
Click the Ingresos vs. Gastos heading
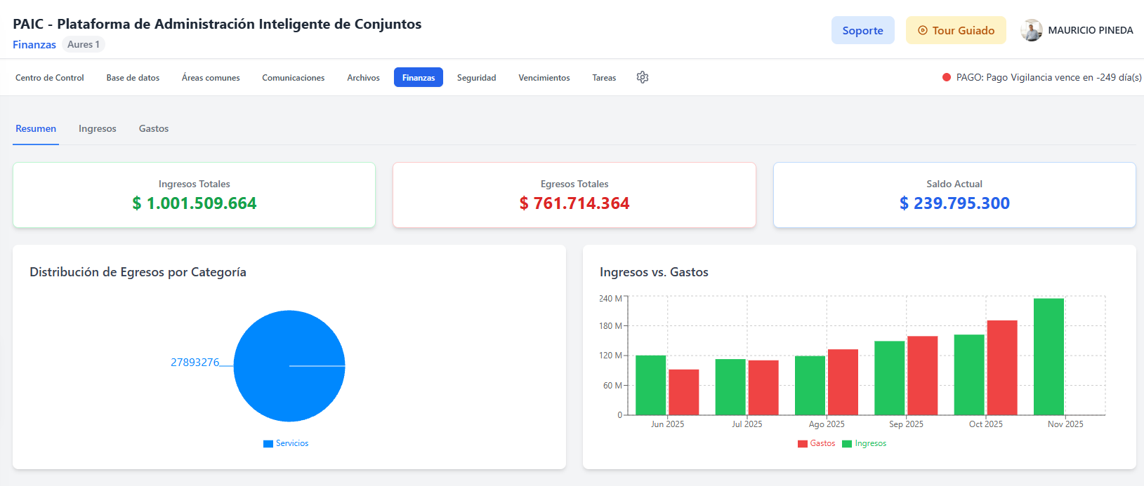[654, 273]
